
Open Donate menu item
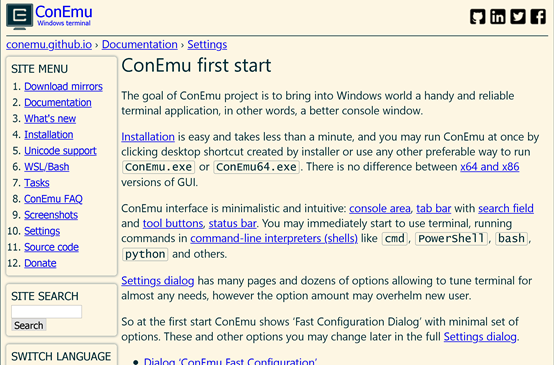(x=40, y=263)
